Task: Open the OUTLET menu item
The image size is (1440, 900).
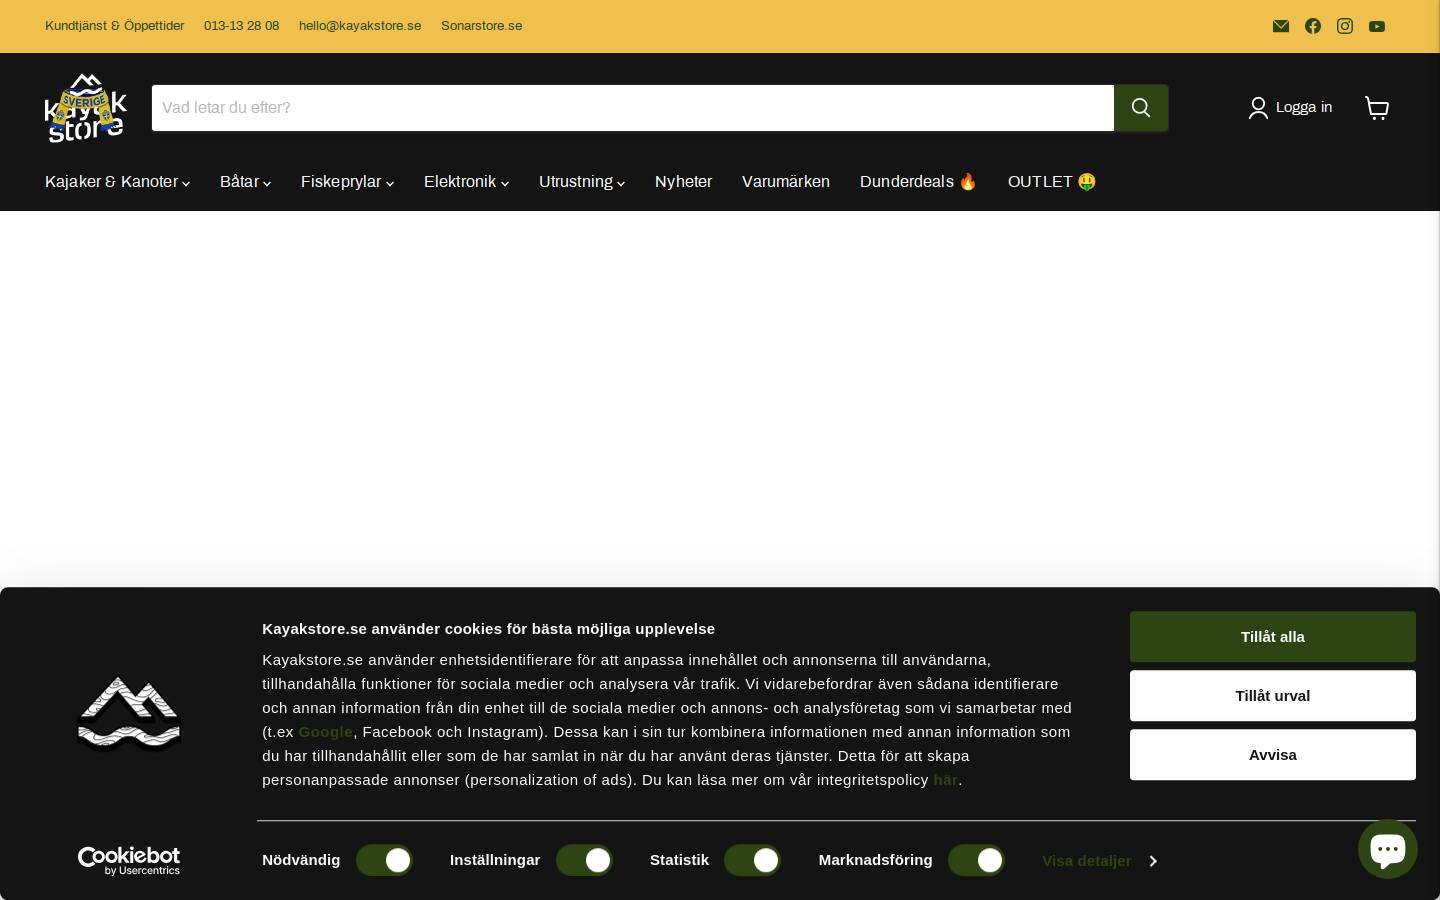Action: pyautogui.click(x=1052, y=182)
